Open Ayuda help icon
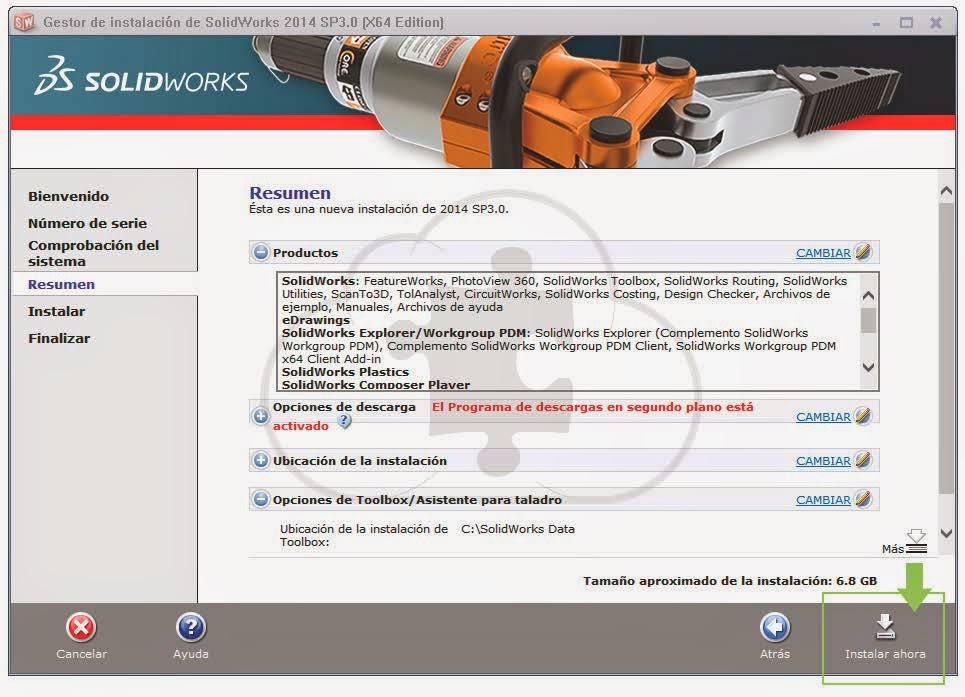965x697 pixels. (191, 628)
